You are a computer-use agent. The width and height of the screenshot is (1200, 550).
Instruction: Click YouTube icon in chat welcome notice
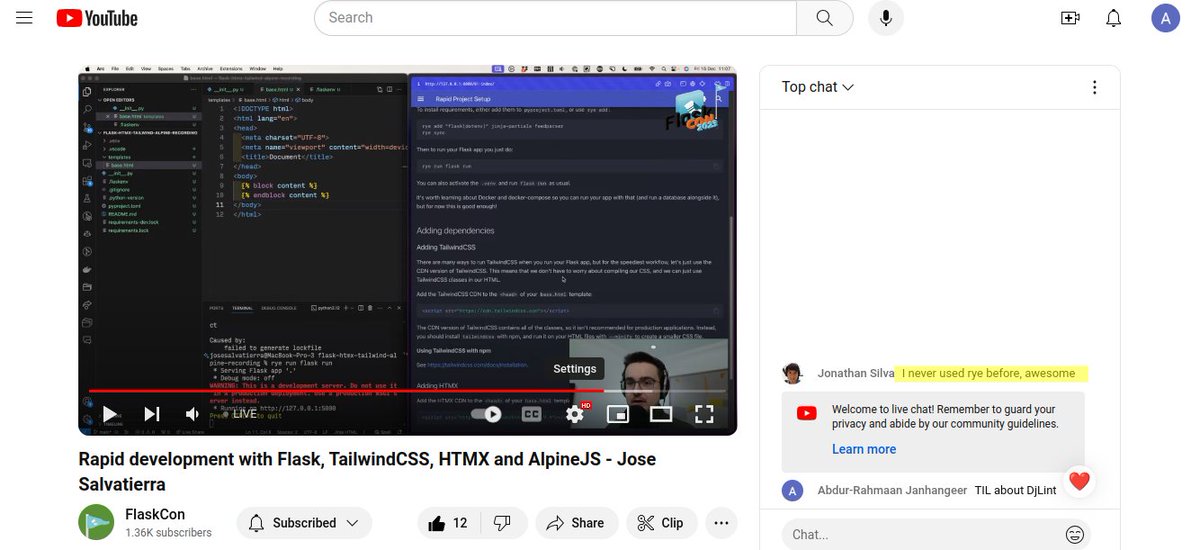coord(807,412)
